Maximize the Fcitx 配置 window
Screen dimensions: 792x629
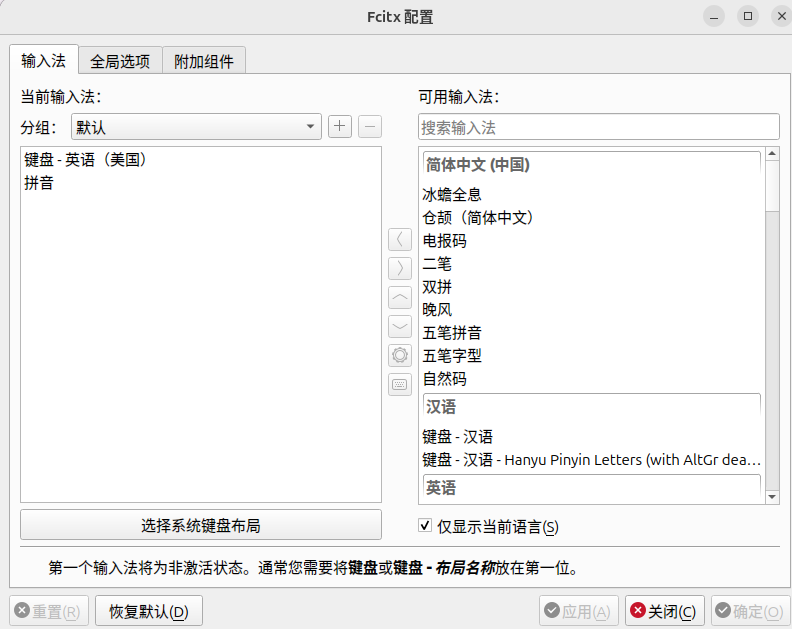pos(748,17)
